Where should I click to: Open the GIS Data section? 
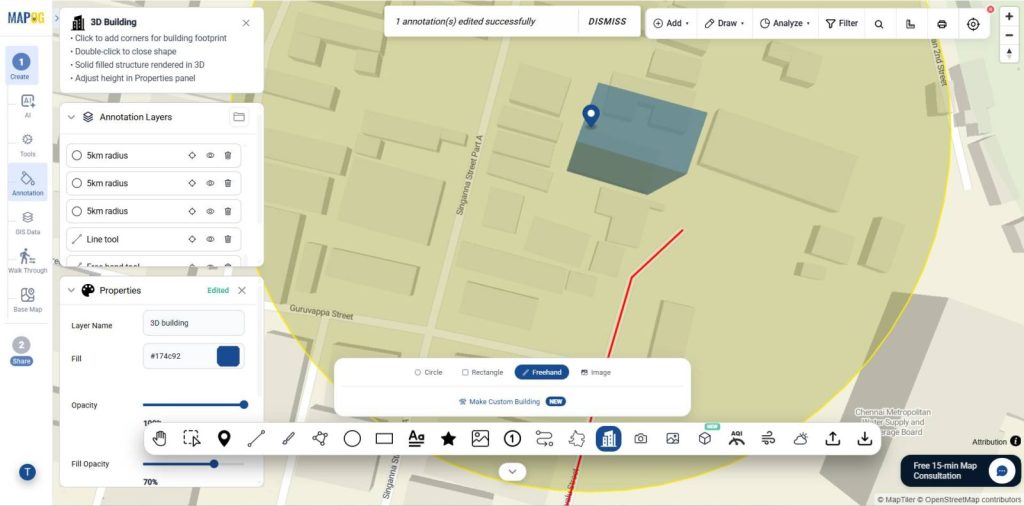(x=27, y=222)
